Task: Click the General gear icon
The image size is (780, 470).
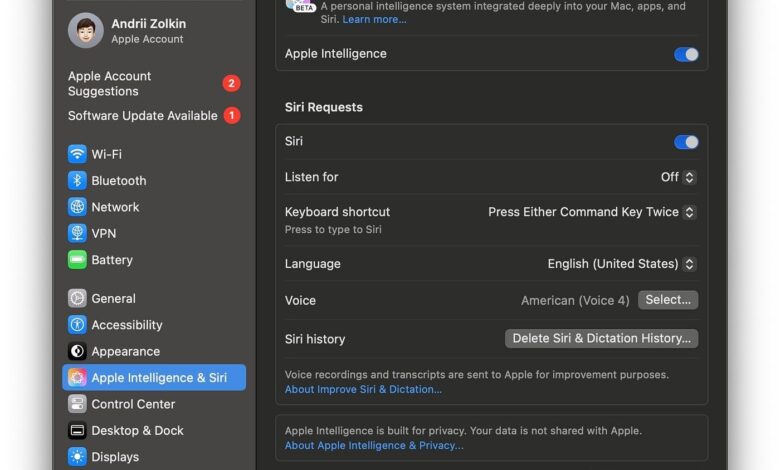Action: click(x=77, y=298)
